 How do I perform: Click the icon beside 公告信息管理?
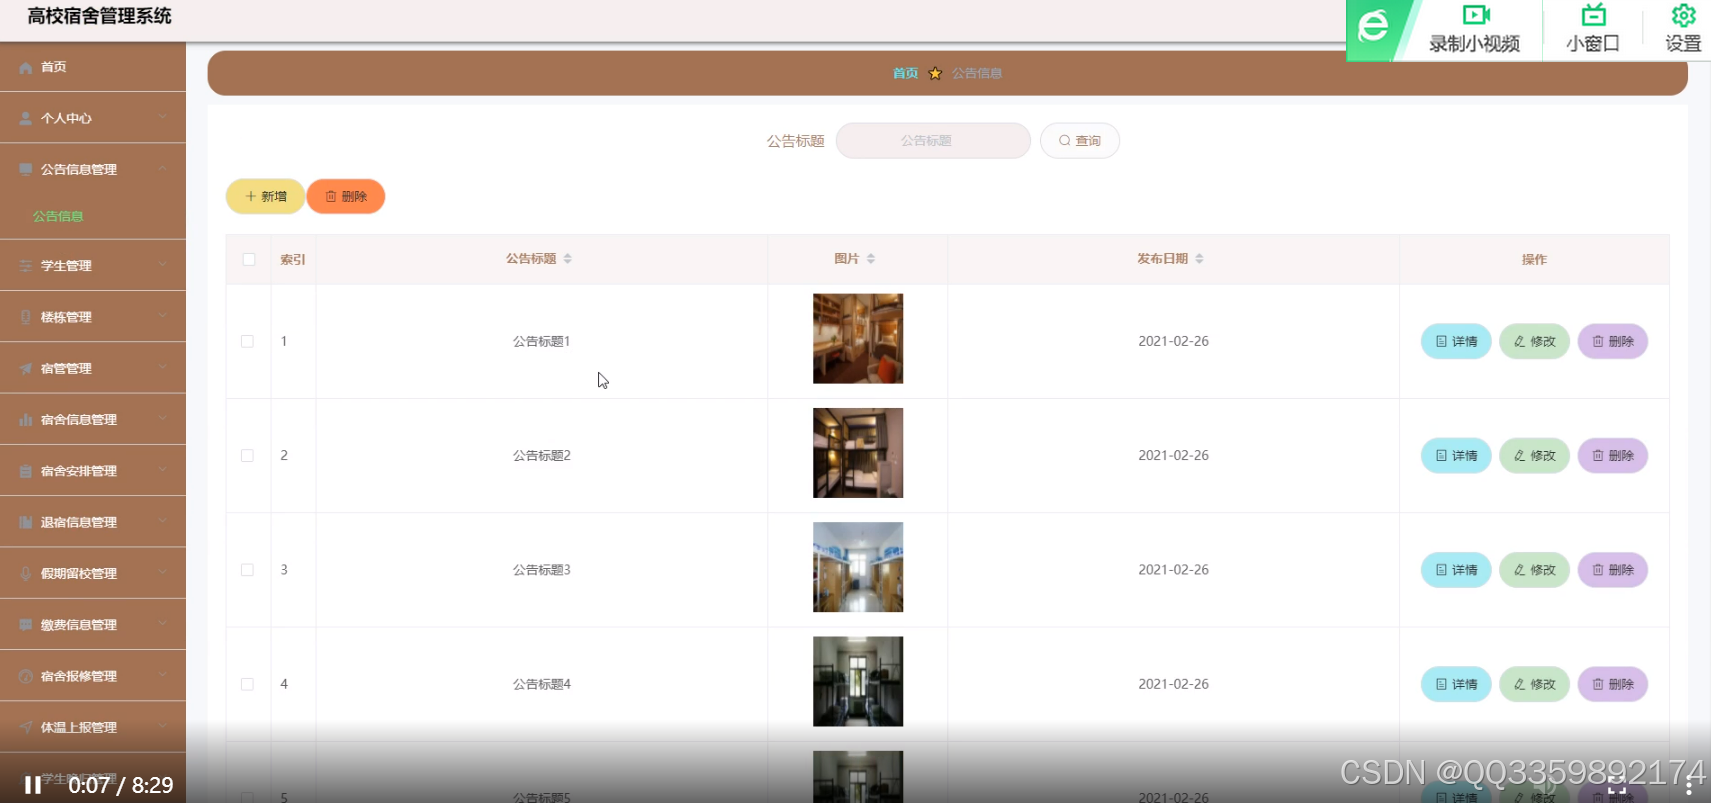click(26, 169)
